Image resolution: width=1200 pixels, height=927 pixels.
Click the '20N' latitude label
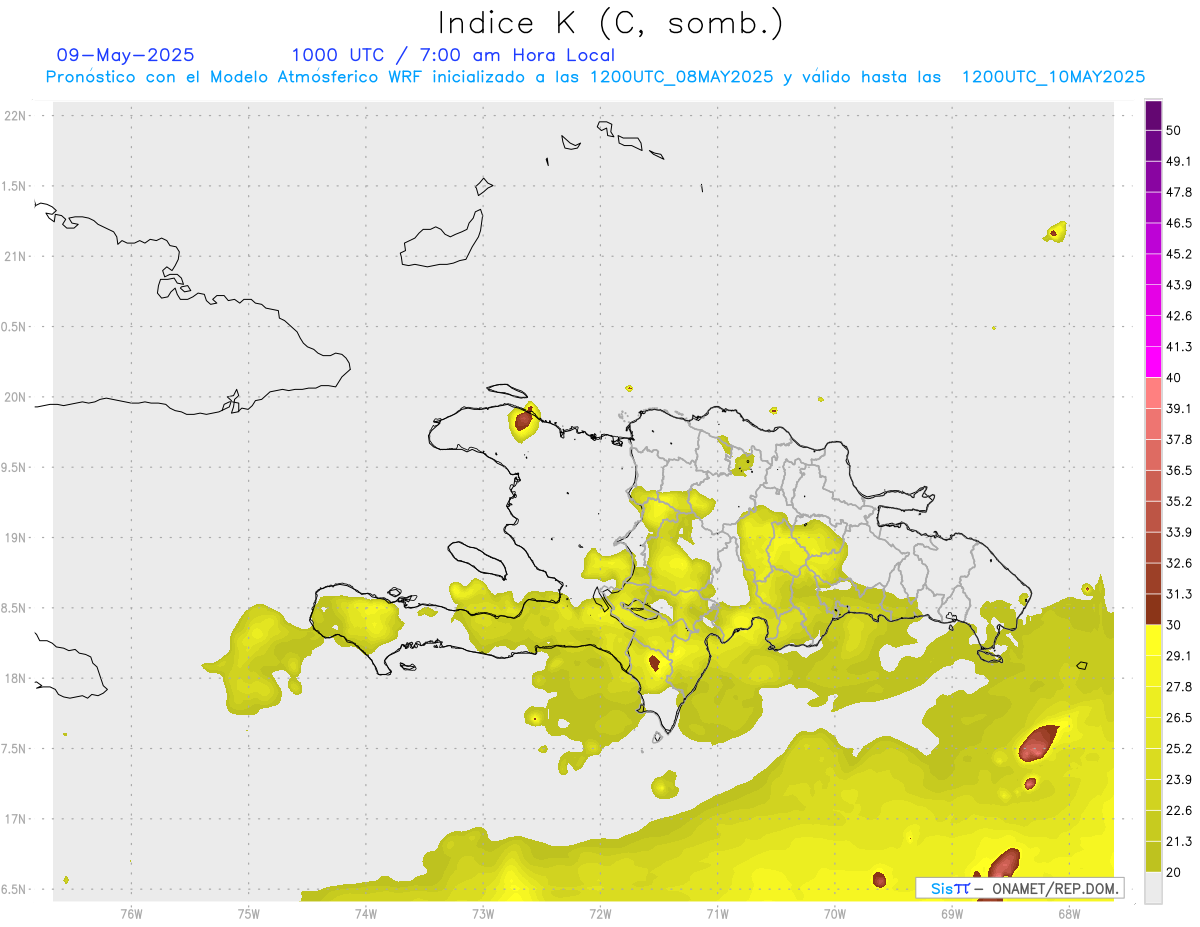click(15, 397)
